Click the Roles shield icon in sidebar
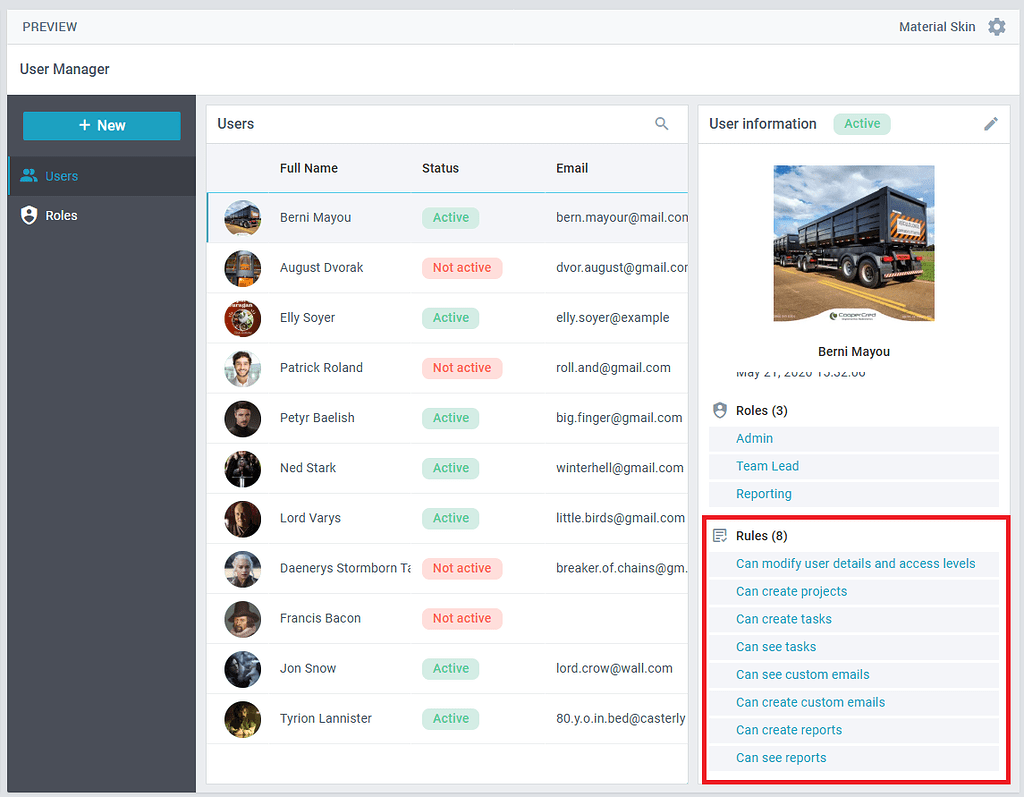The height and width of the screenshot is (797, 1024). (x=29, y=215)
